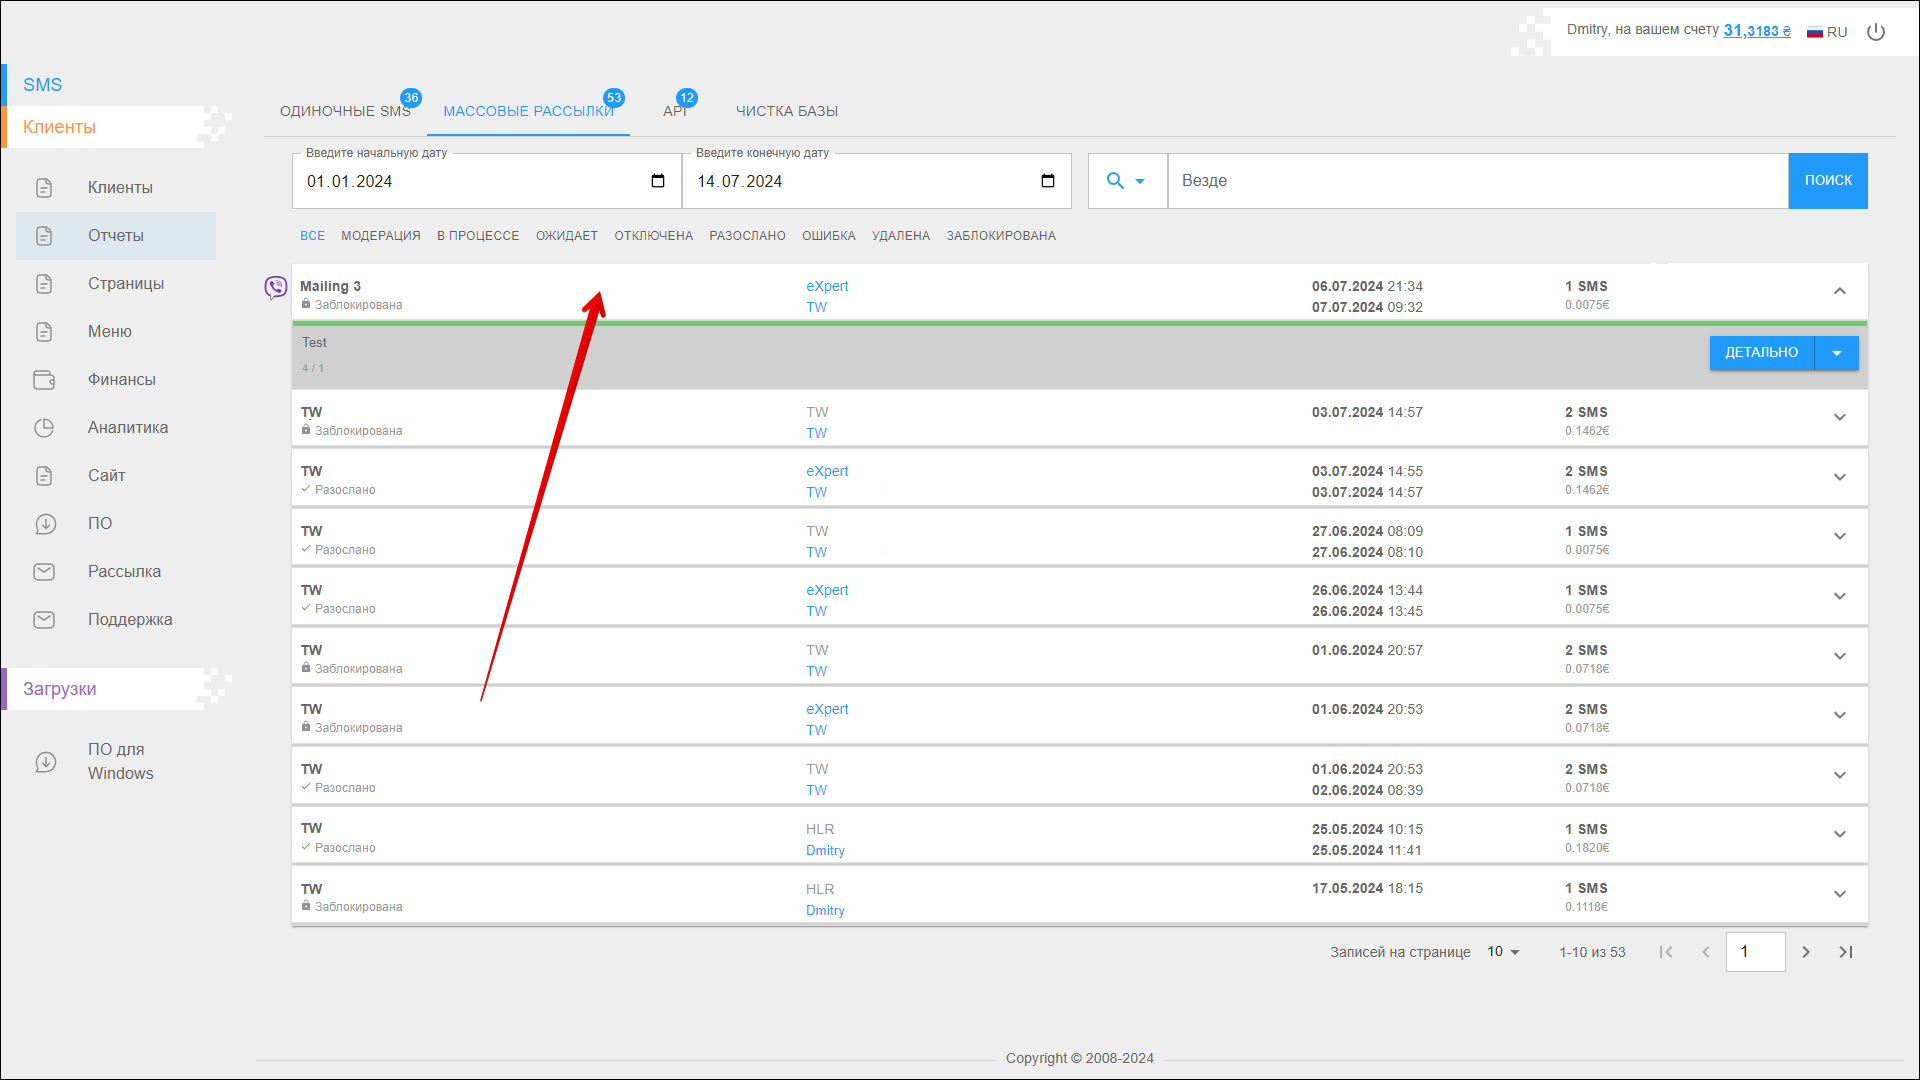Viewport: 1920px width, 1080px height.
Task: Filter mailings by Разослано status
Action: [x=747, y=236]
